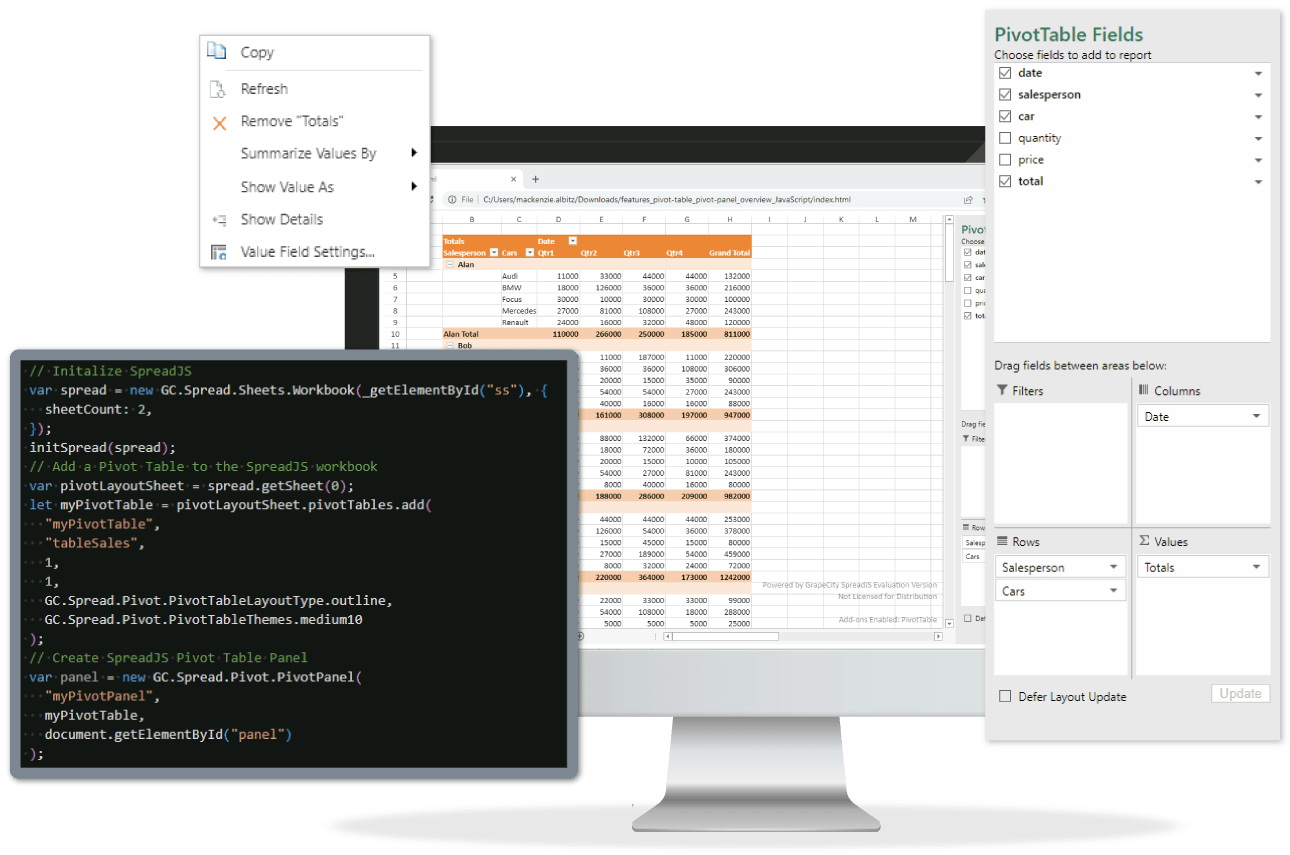Open the Salesperson filter button in pivot table
Viewport: 1290px width, 855px height.
click(493, 253)
